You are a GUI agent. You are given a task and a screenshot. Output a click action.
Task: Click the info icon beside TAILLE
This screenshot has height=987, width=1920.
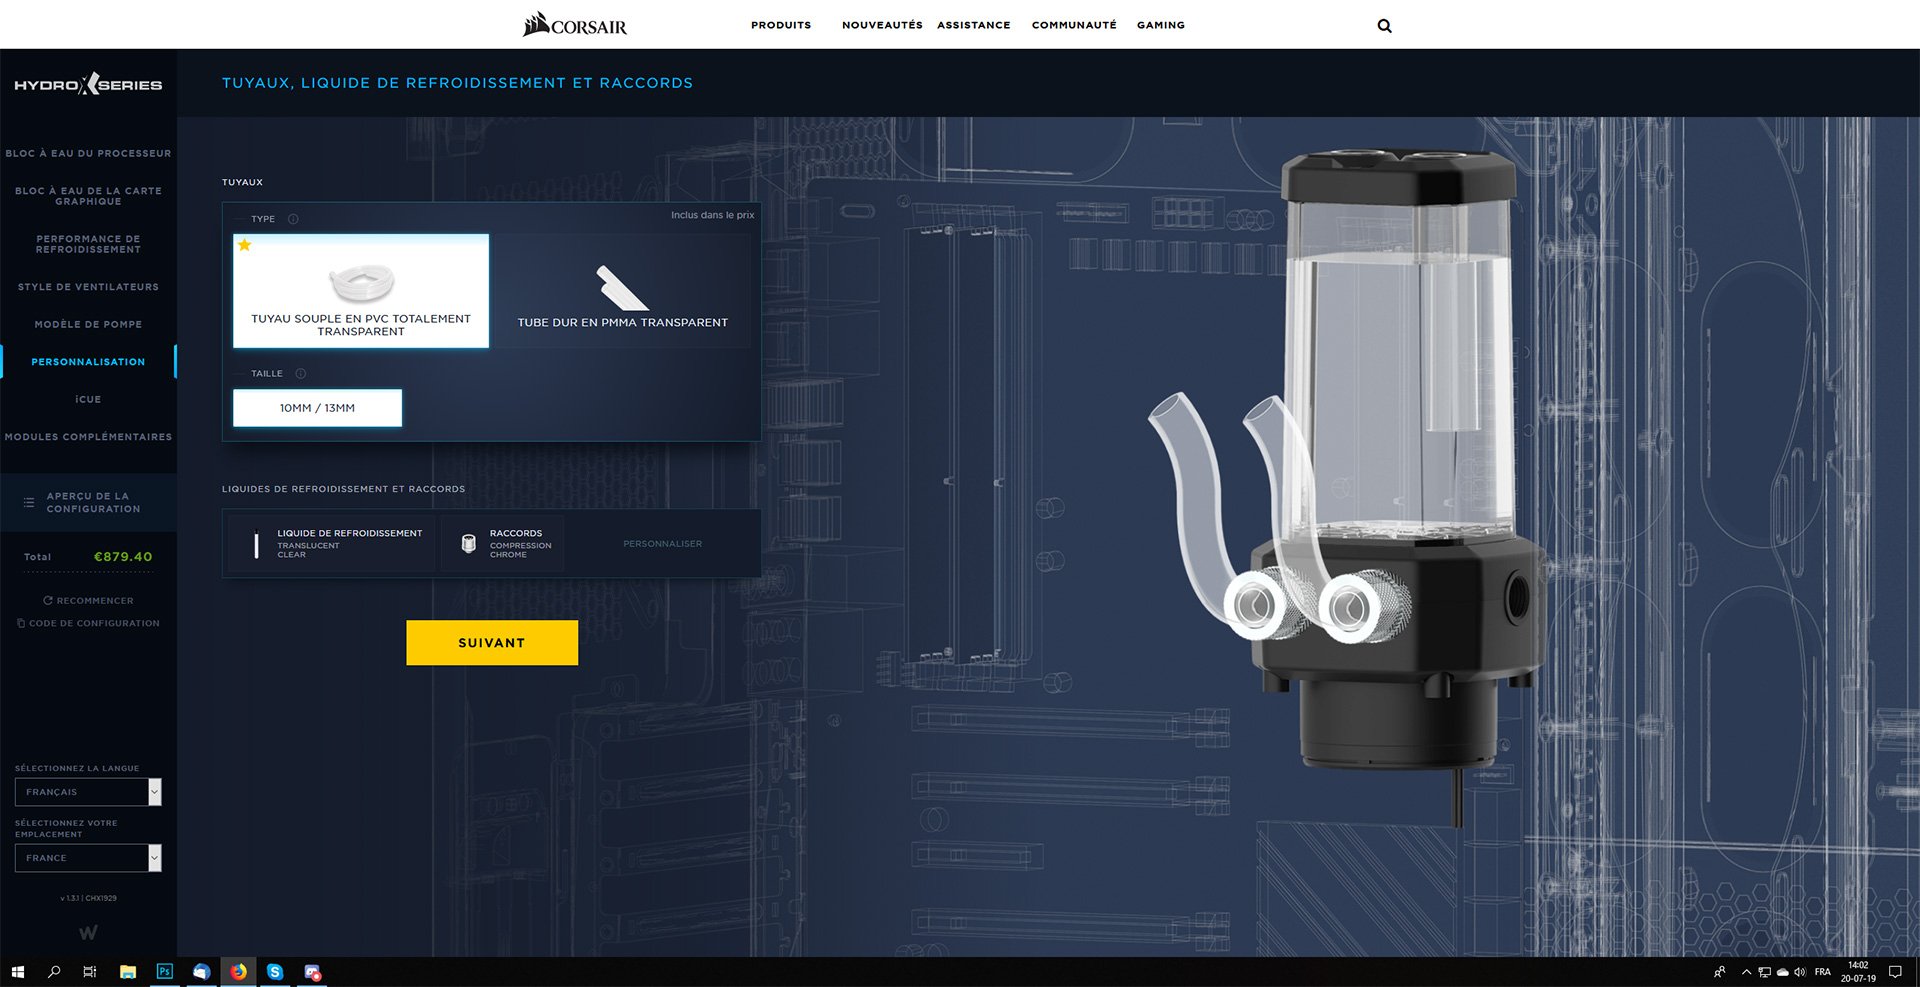click(301, 374)
